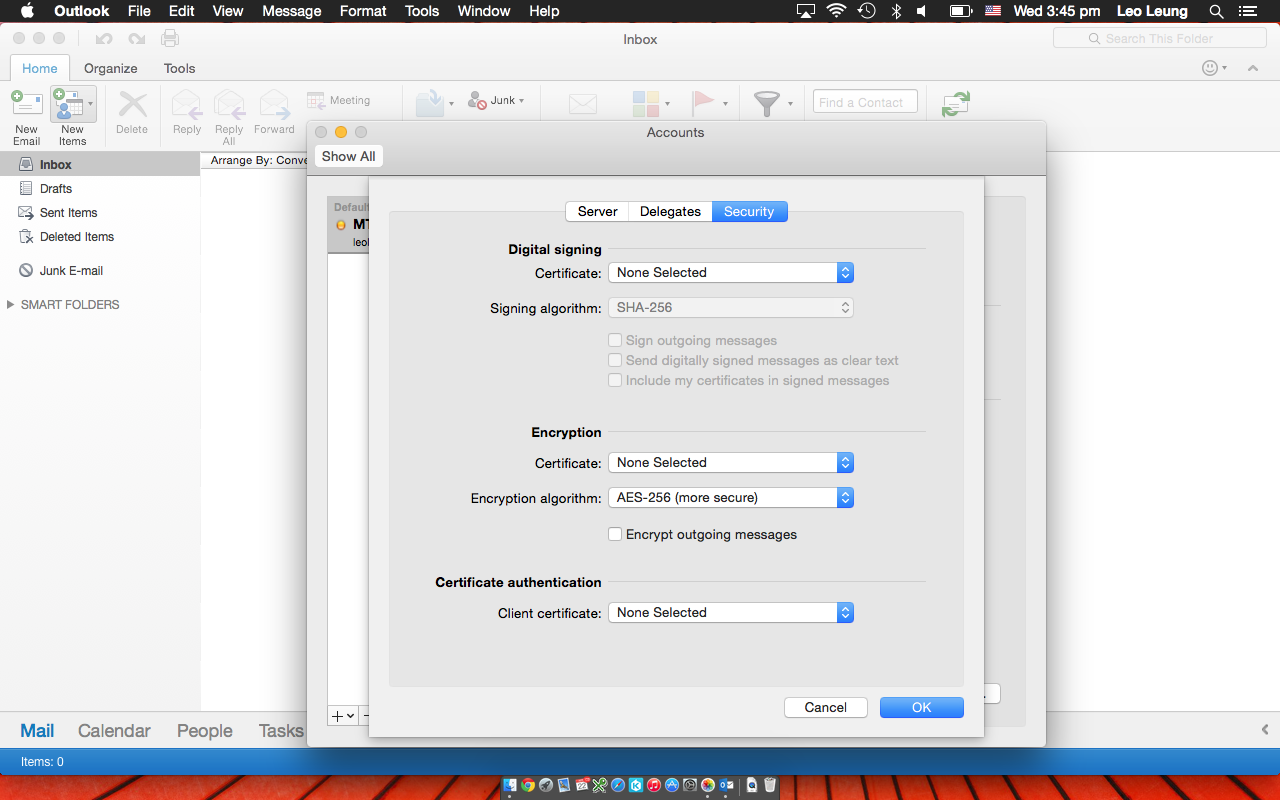This screenshot has height=800, width=1280.
Task: Select Drafts folder in sidebar
Action: point(100,188)
